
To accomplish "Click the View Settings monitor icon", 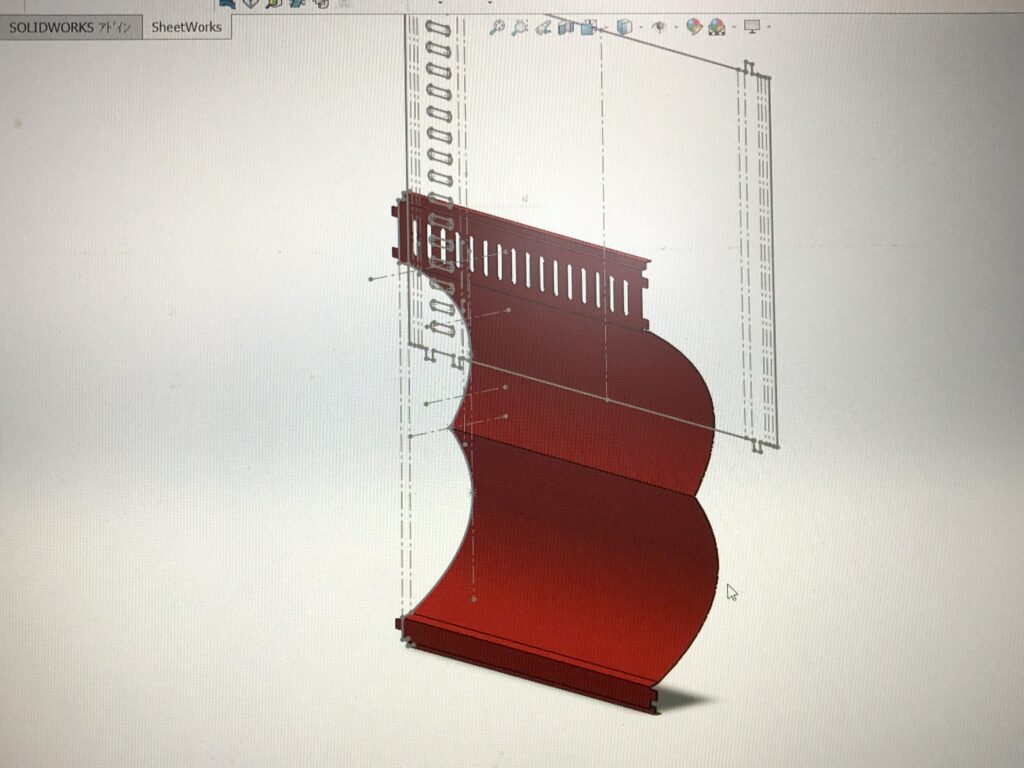I will click(x=752, y=27).
